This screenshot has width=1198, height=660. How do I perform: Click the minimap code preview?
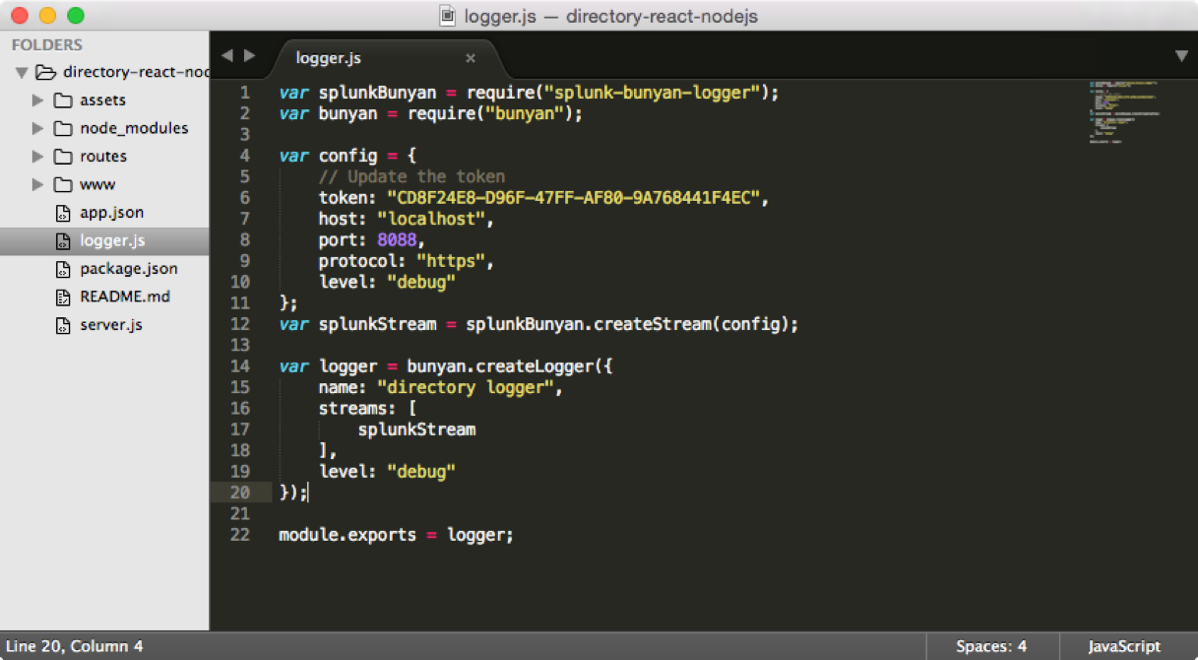(1124, 112)
